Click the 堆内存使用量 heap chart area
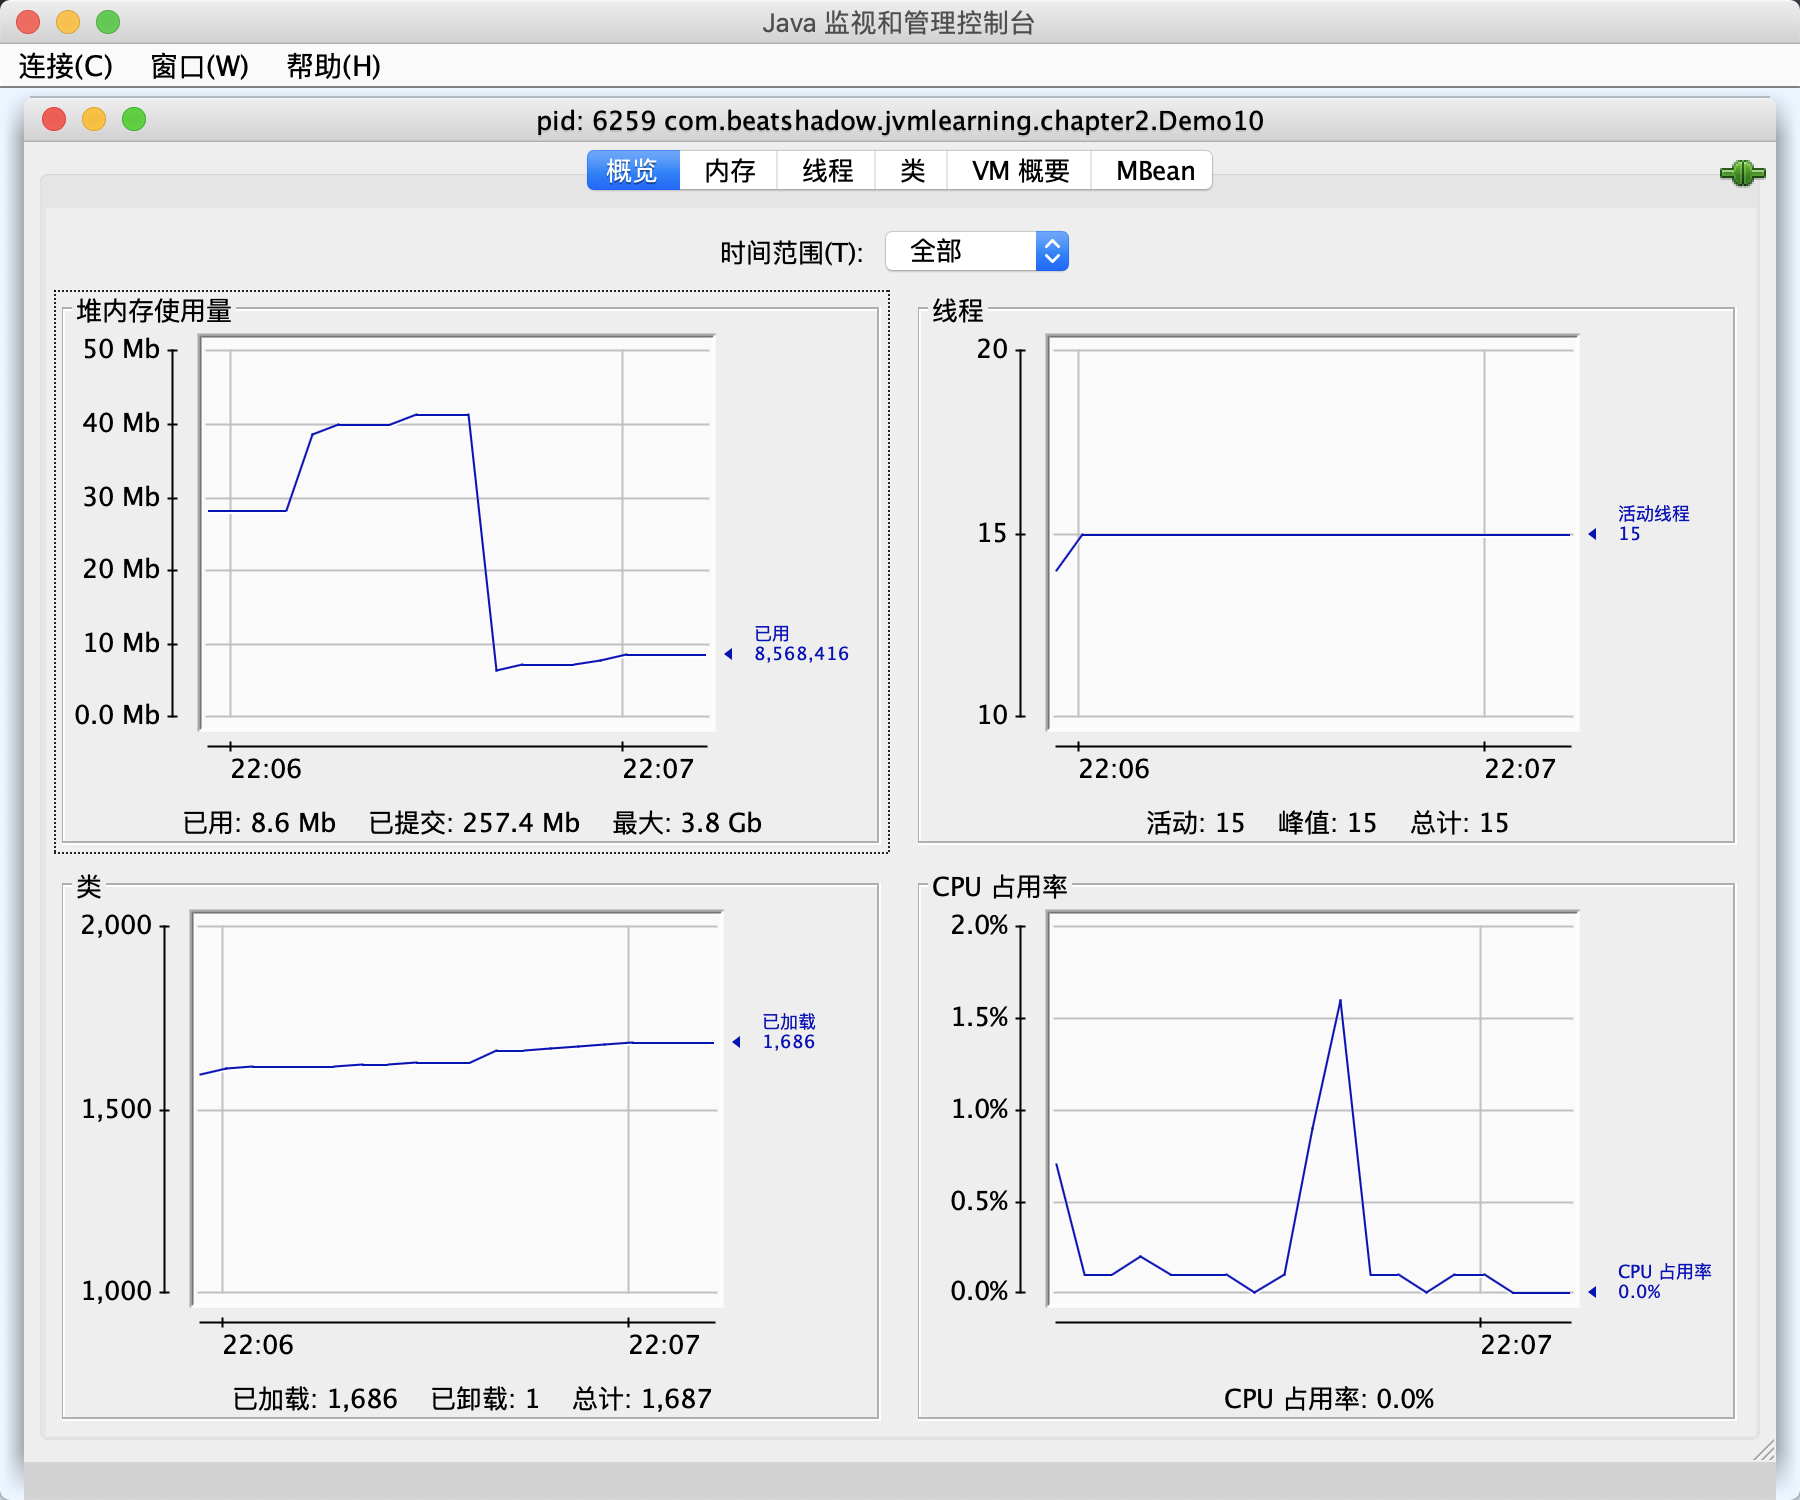The width and height of the screenshot is (1800, 1500). tap(457, 532)
